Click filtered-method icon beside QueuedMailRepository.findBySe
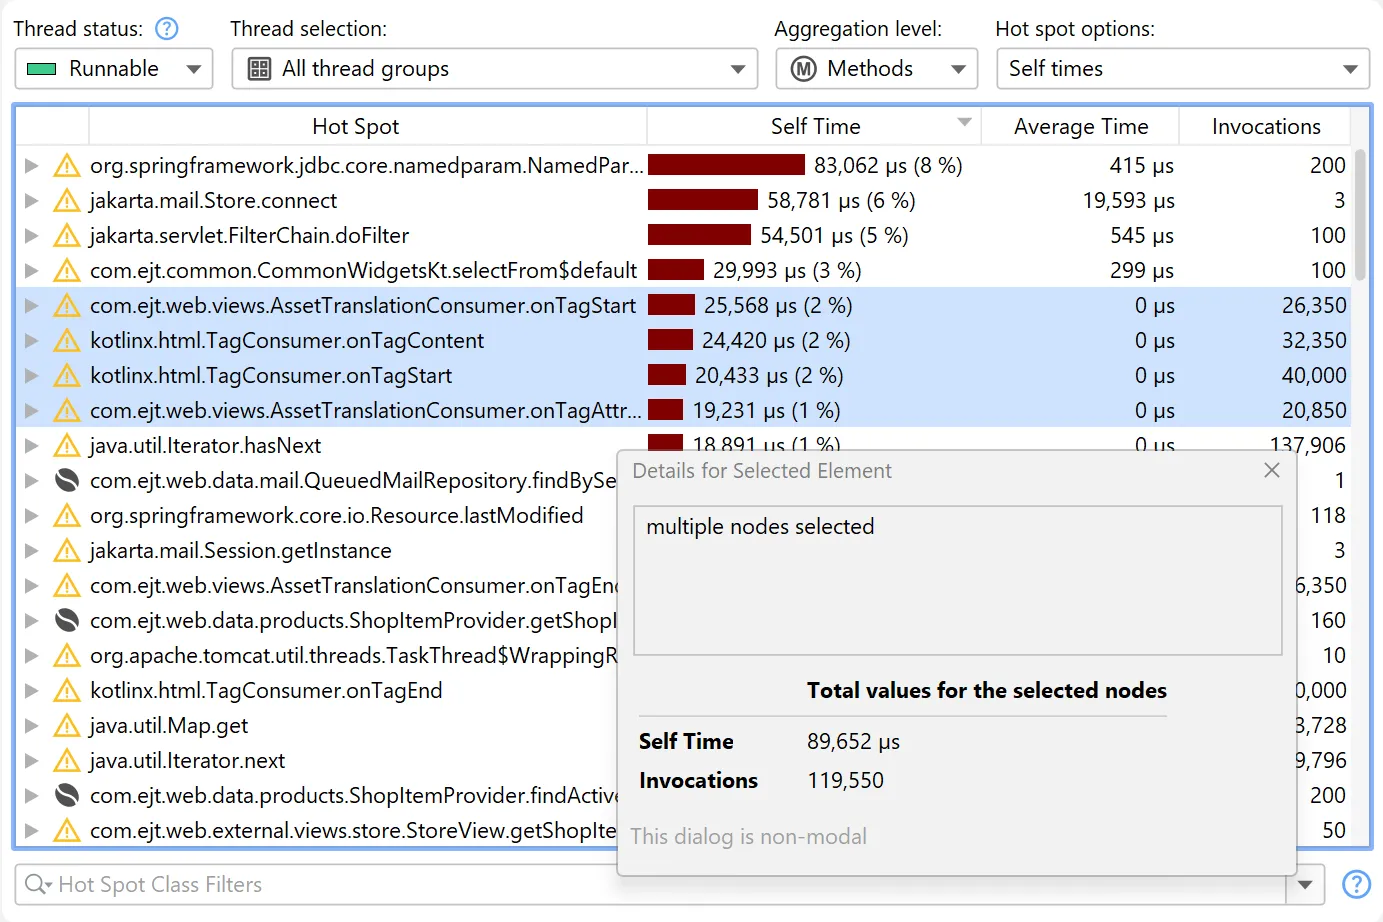 coord(66,480)
